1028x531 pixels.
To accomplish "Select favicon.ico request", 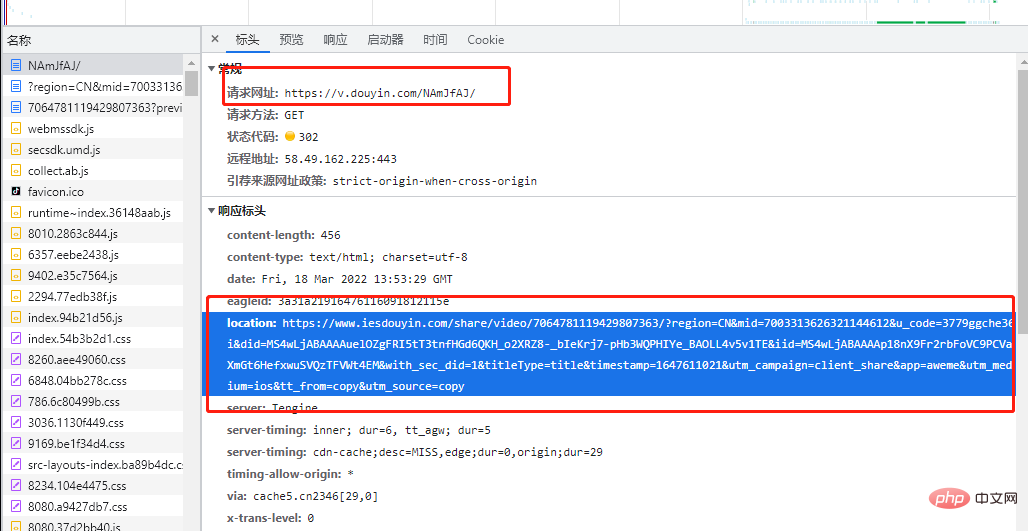I will 92,191.
